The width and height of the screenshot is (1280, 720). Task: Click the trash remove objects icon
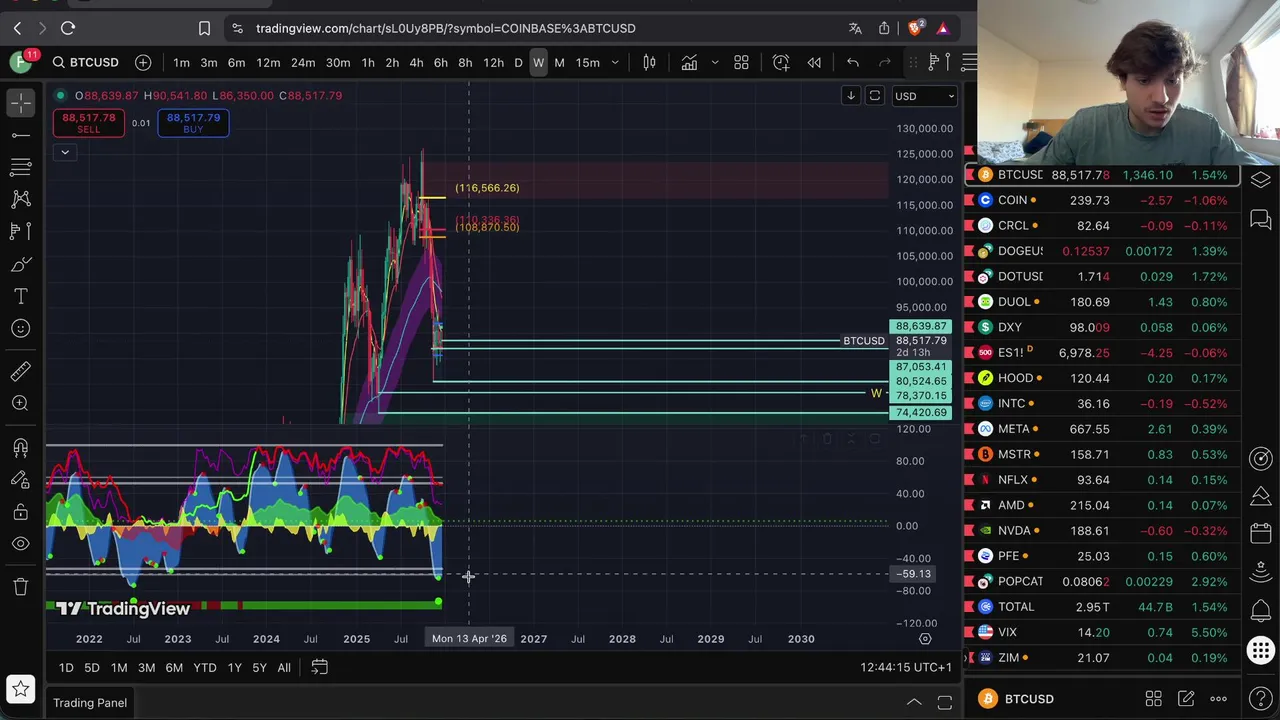point(21,587)
